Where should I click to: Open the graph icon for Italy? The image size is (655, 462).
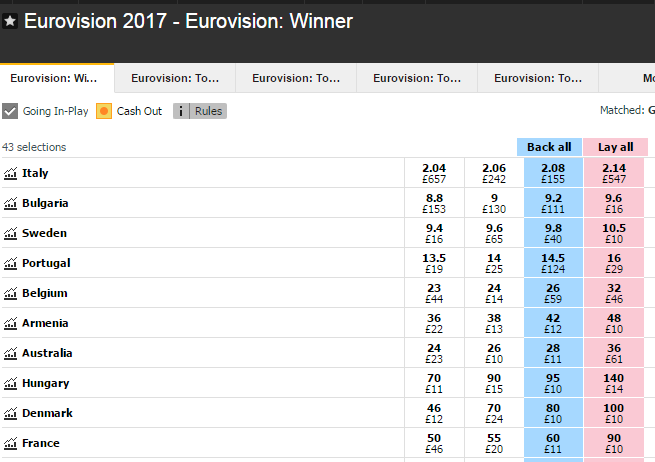[11, 173]
